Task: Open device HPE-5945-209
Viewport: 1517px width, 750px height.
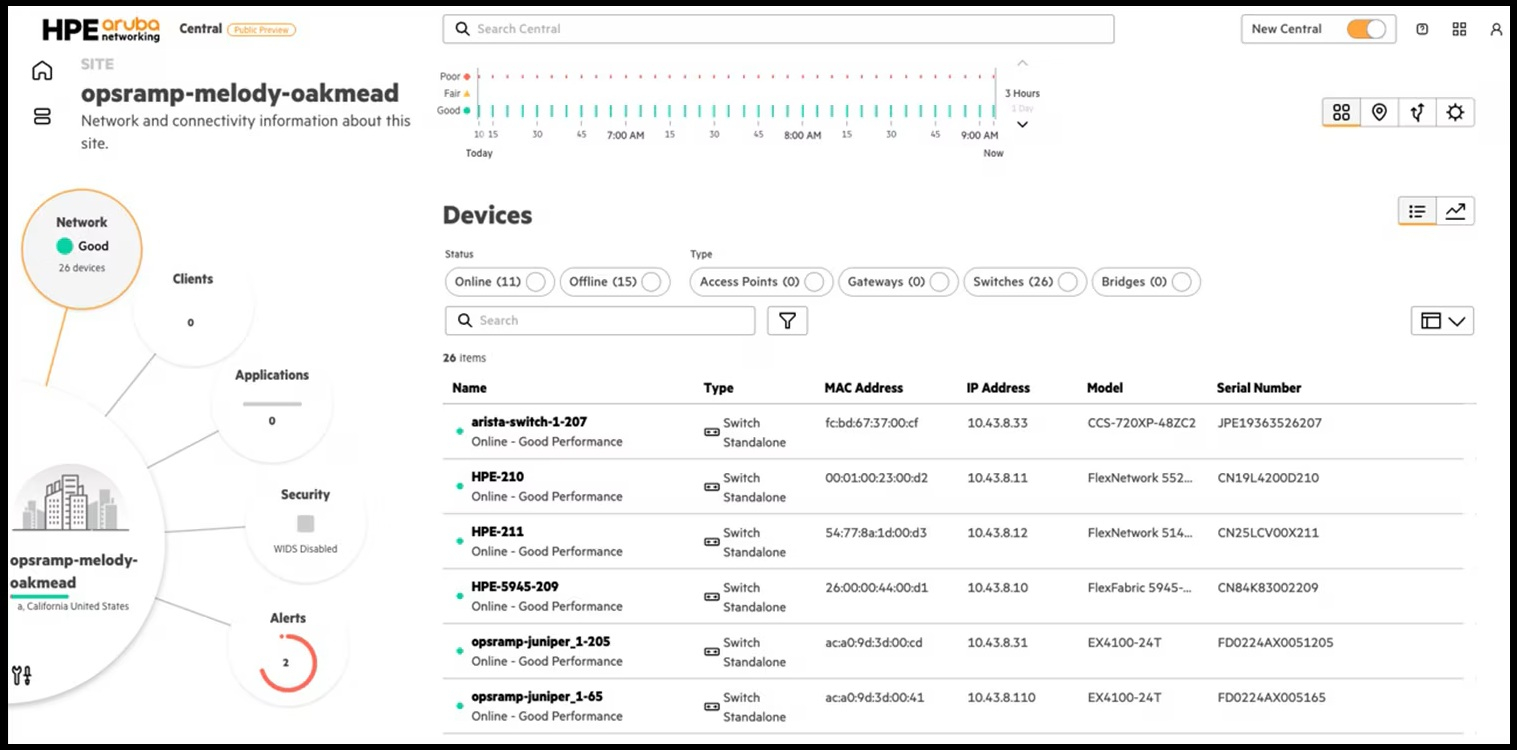Action: coord(514,587)
